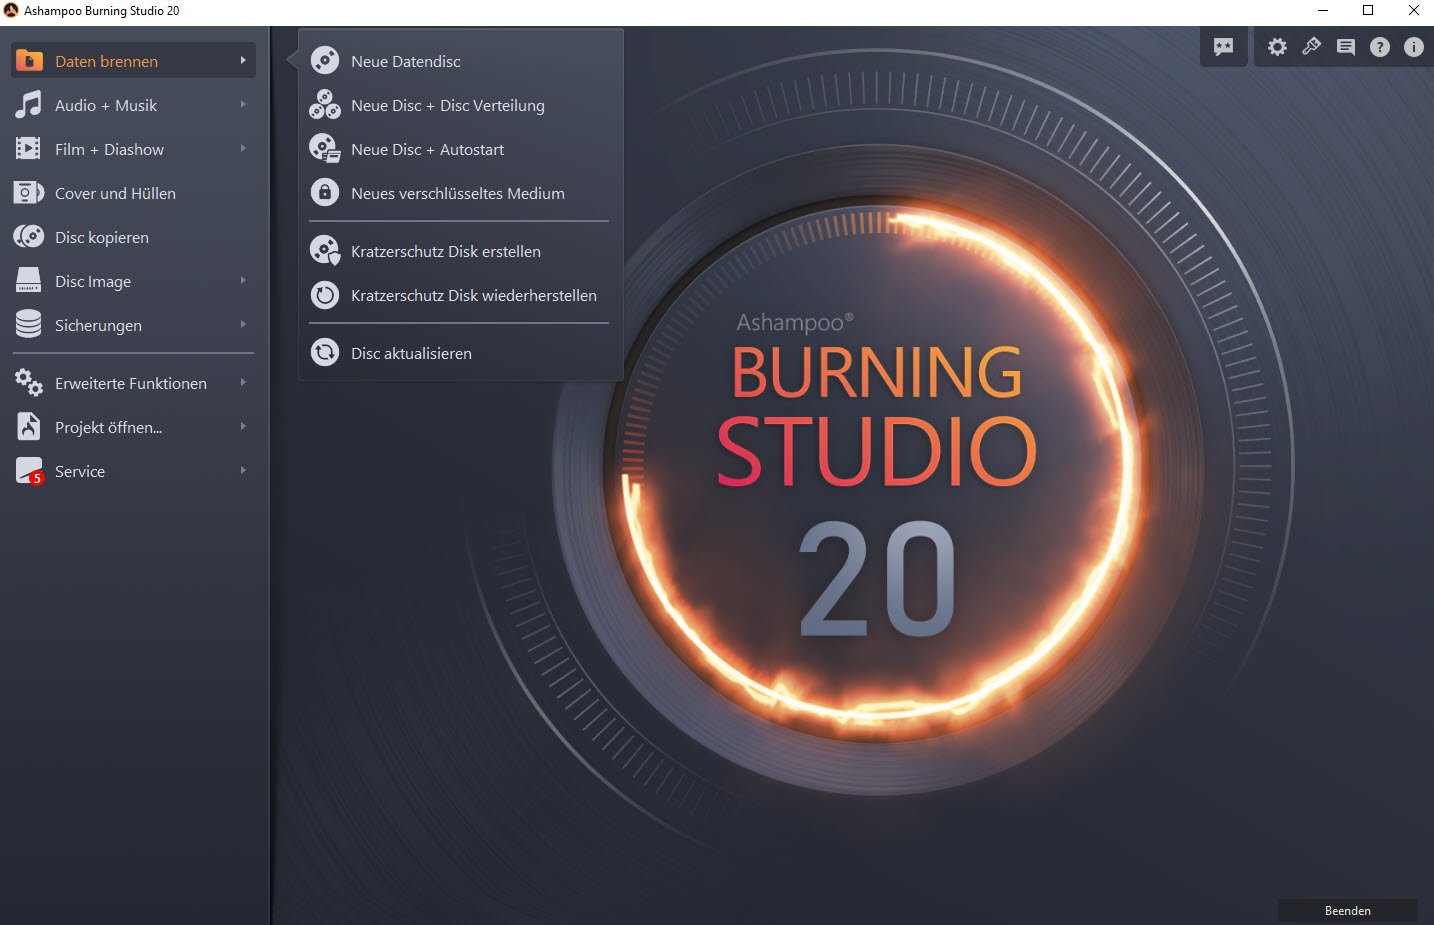Click the Service icon with red badge

click(29, 471)
